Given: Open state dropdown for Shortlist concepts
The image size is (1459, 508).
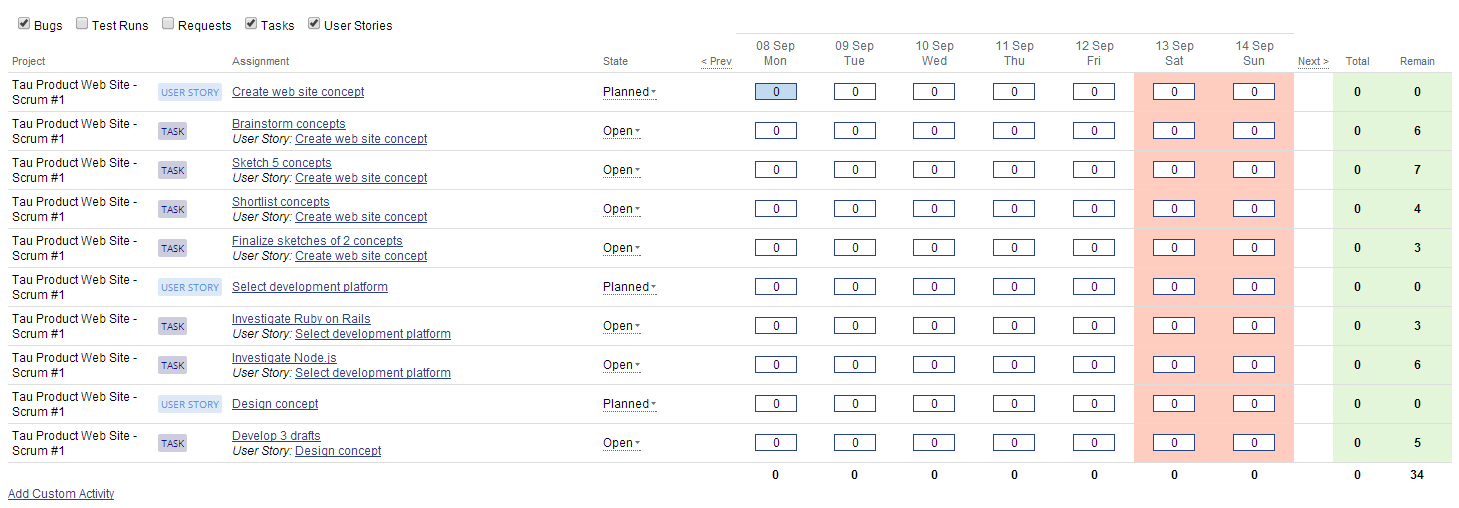Looking at the screenshot, I should (621, 209).
